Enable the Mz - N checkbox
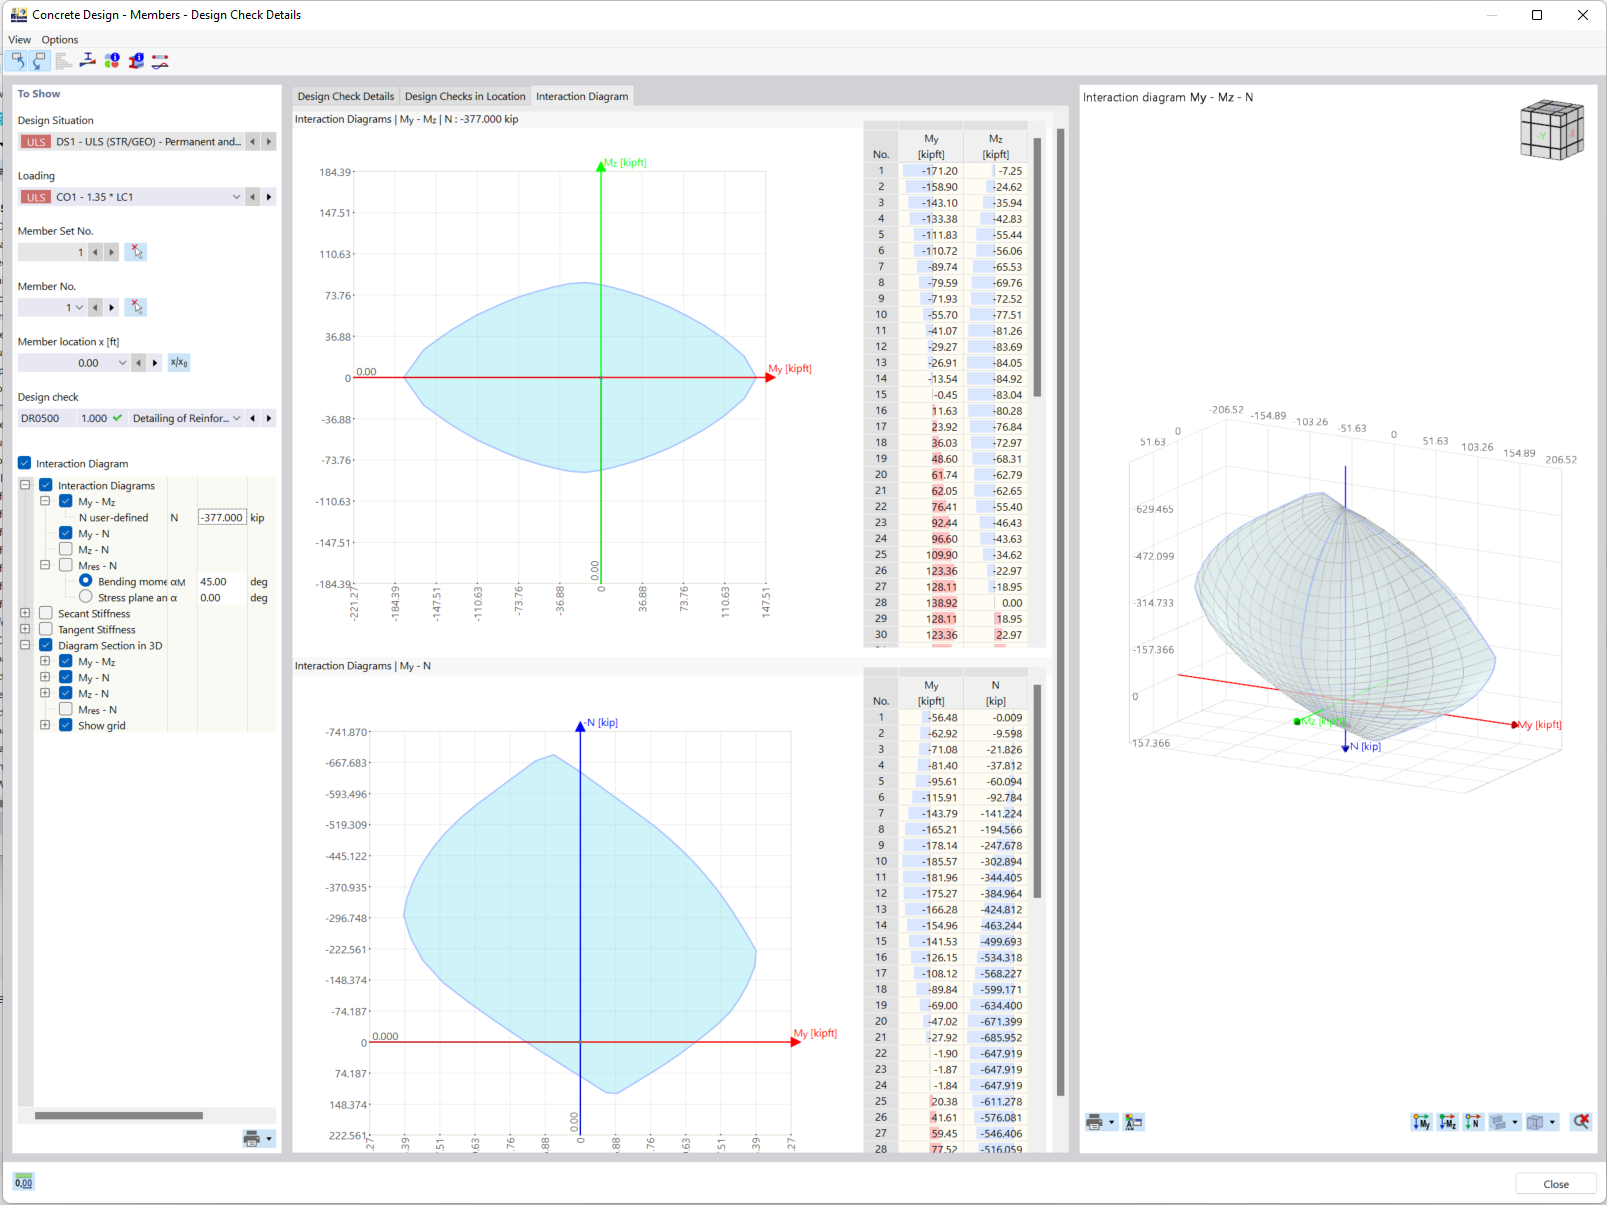This screenshot has height=1205, width=1607. (65, 549)
